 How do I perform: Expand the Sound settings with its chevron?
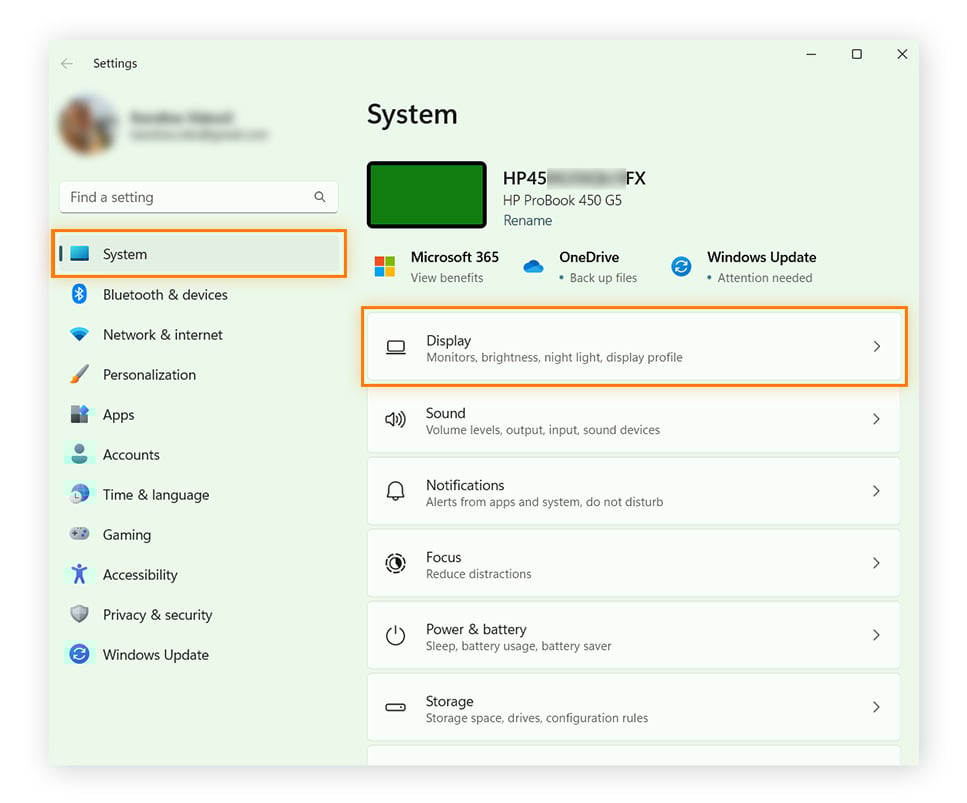[877, 419]
